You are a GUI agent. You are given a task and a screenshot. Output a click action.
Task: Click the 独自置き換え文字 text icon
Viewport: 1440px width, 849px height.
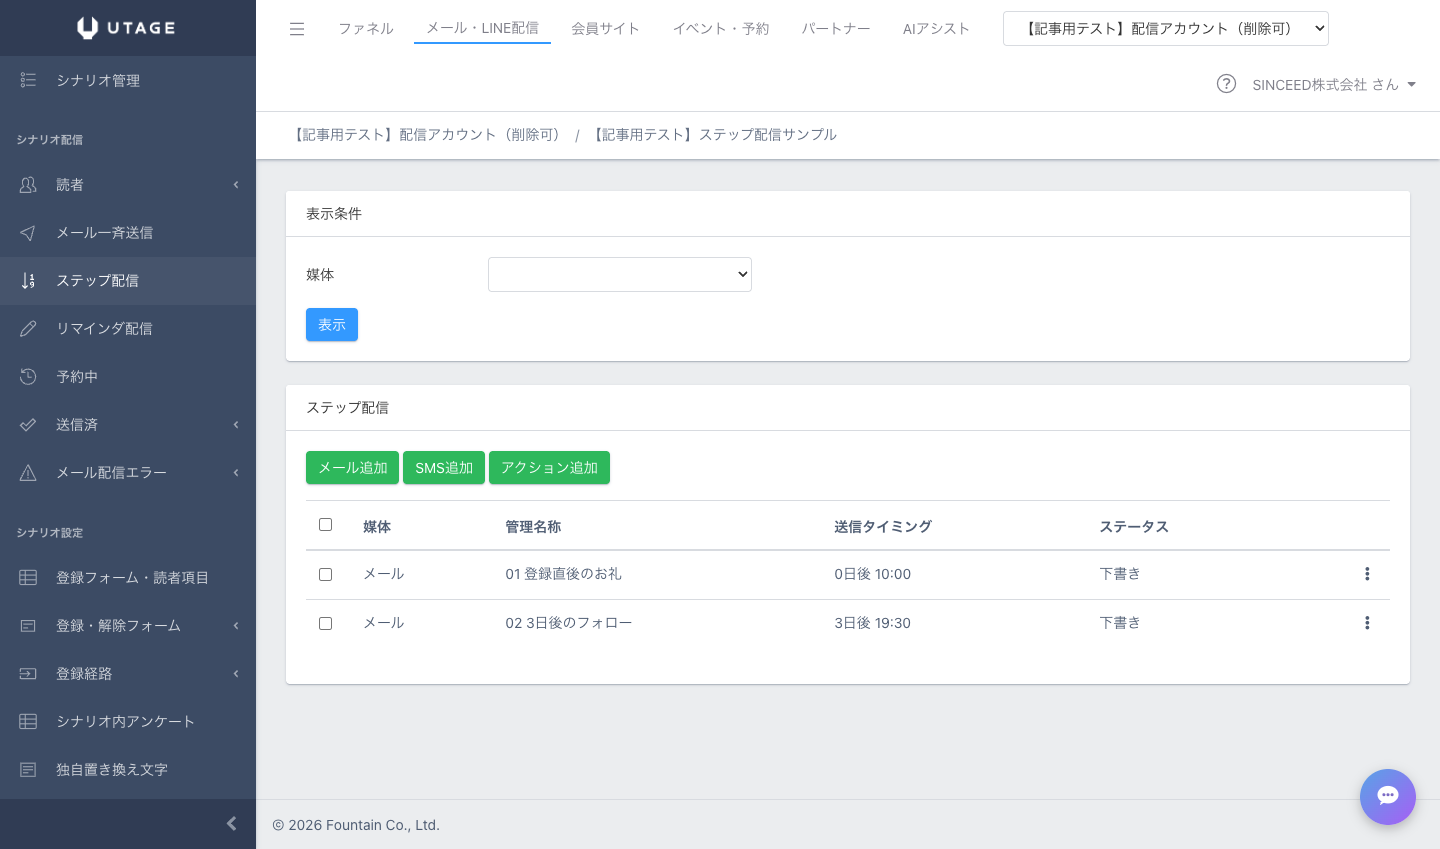pos(28,770)
